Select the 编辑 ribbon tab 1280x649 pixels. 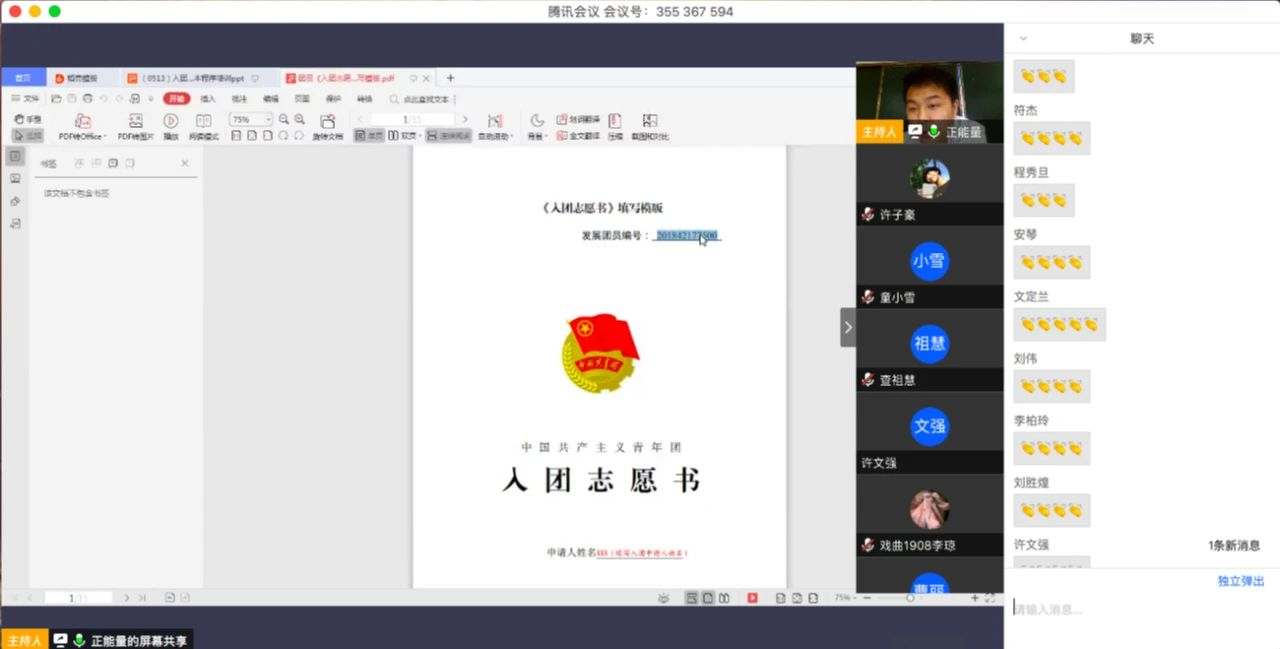[x=271, y=99]
